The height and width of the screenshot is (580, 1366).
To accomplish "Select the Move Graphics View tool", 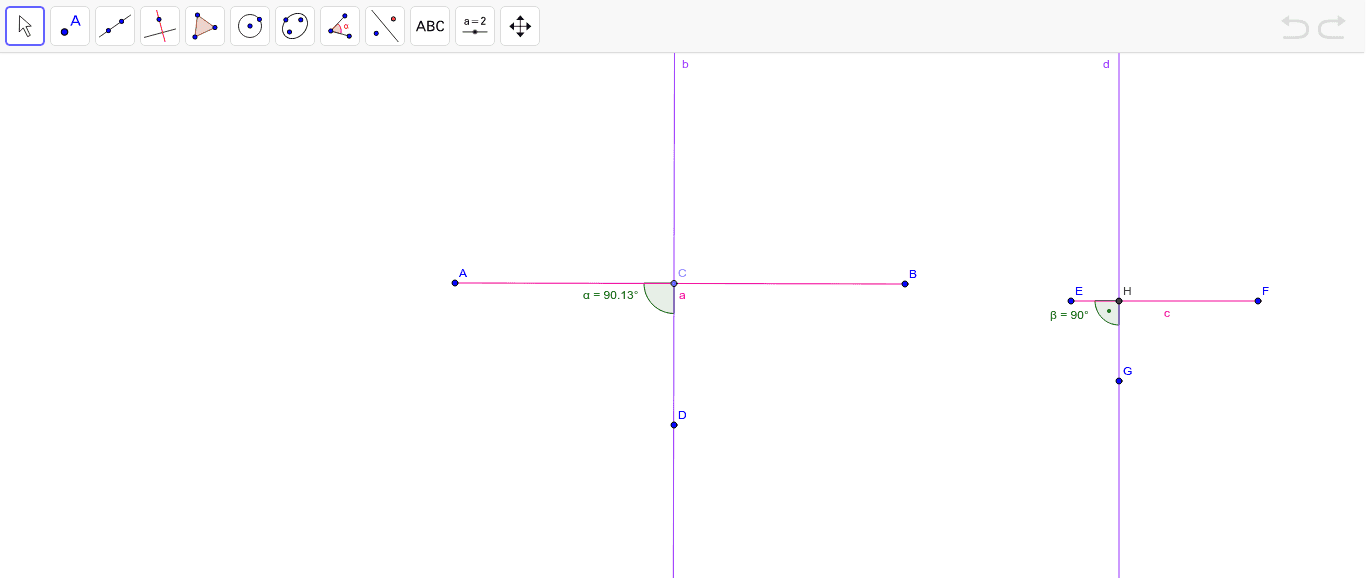I will 519,25.
